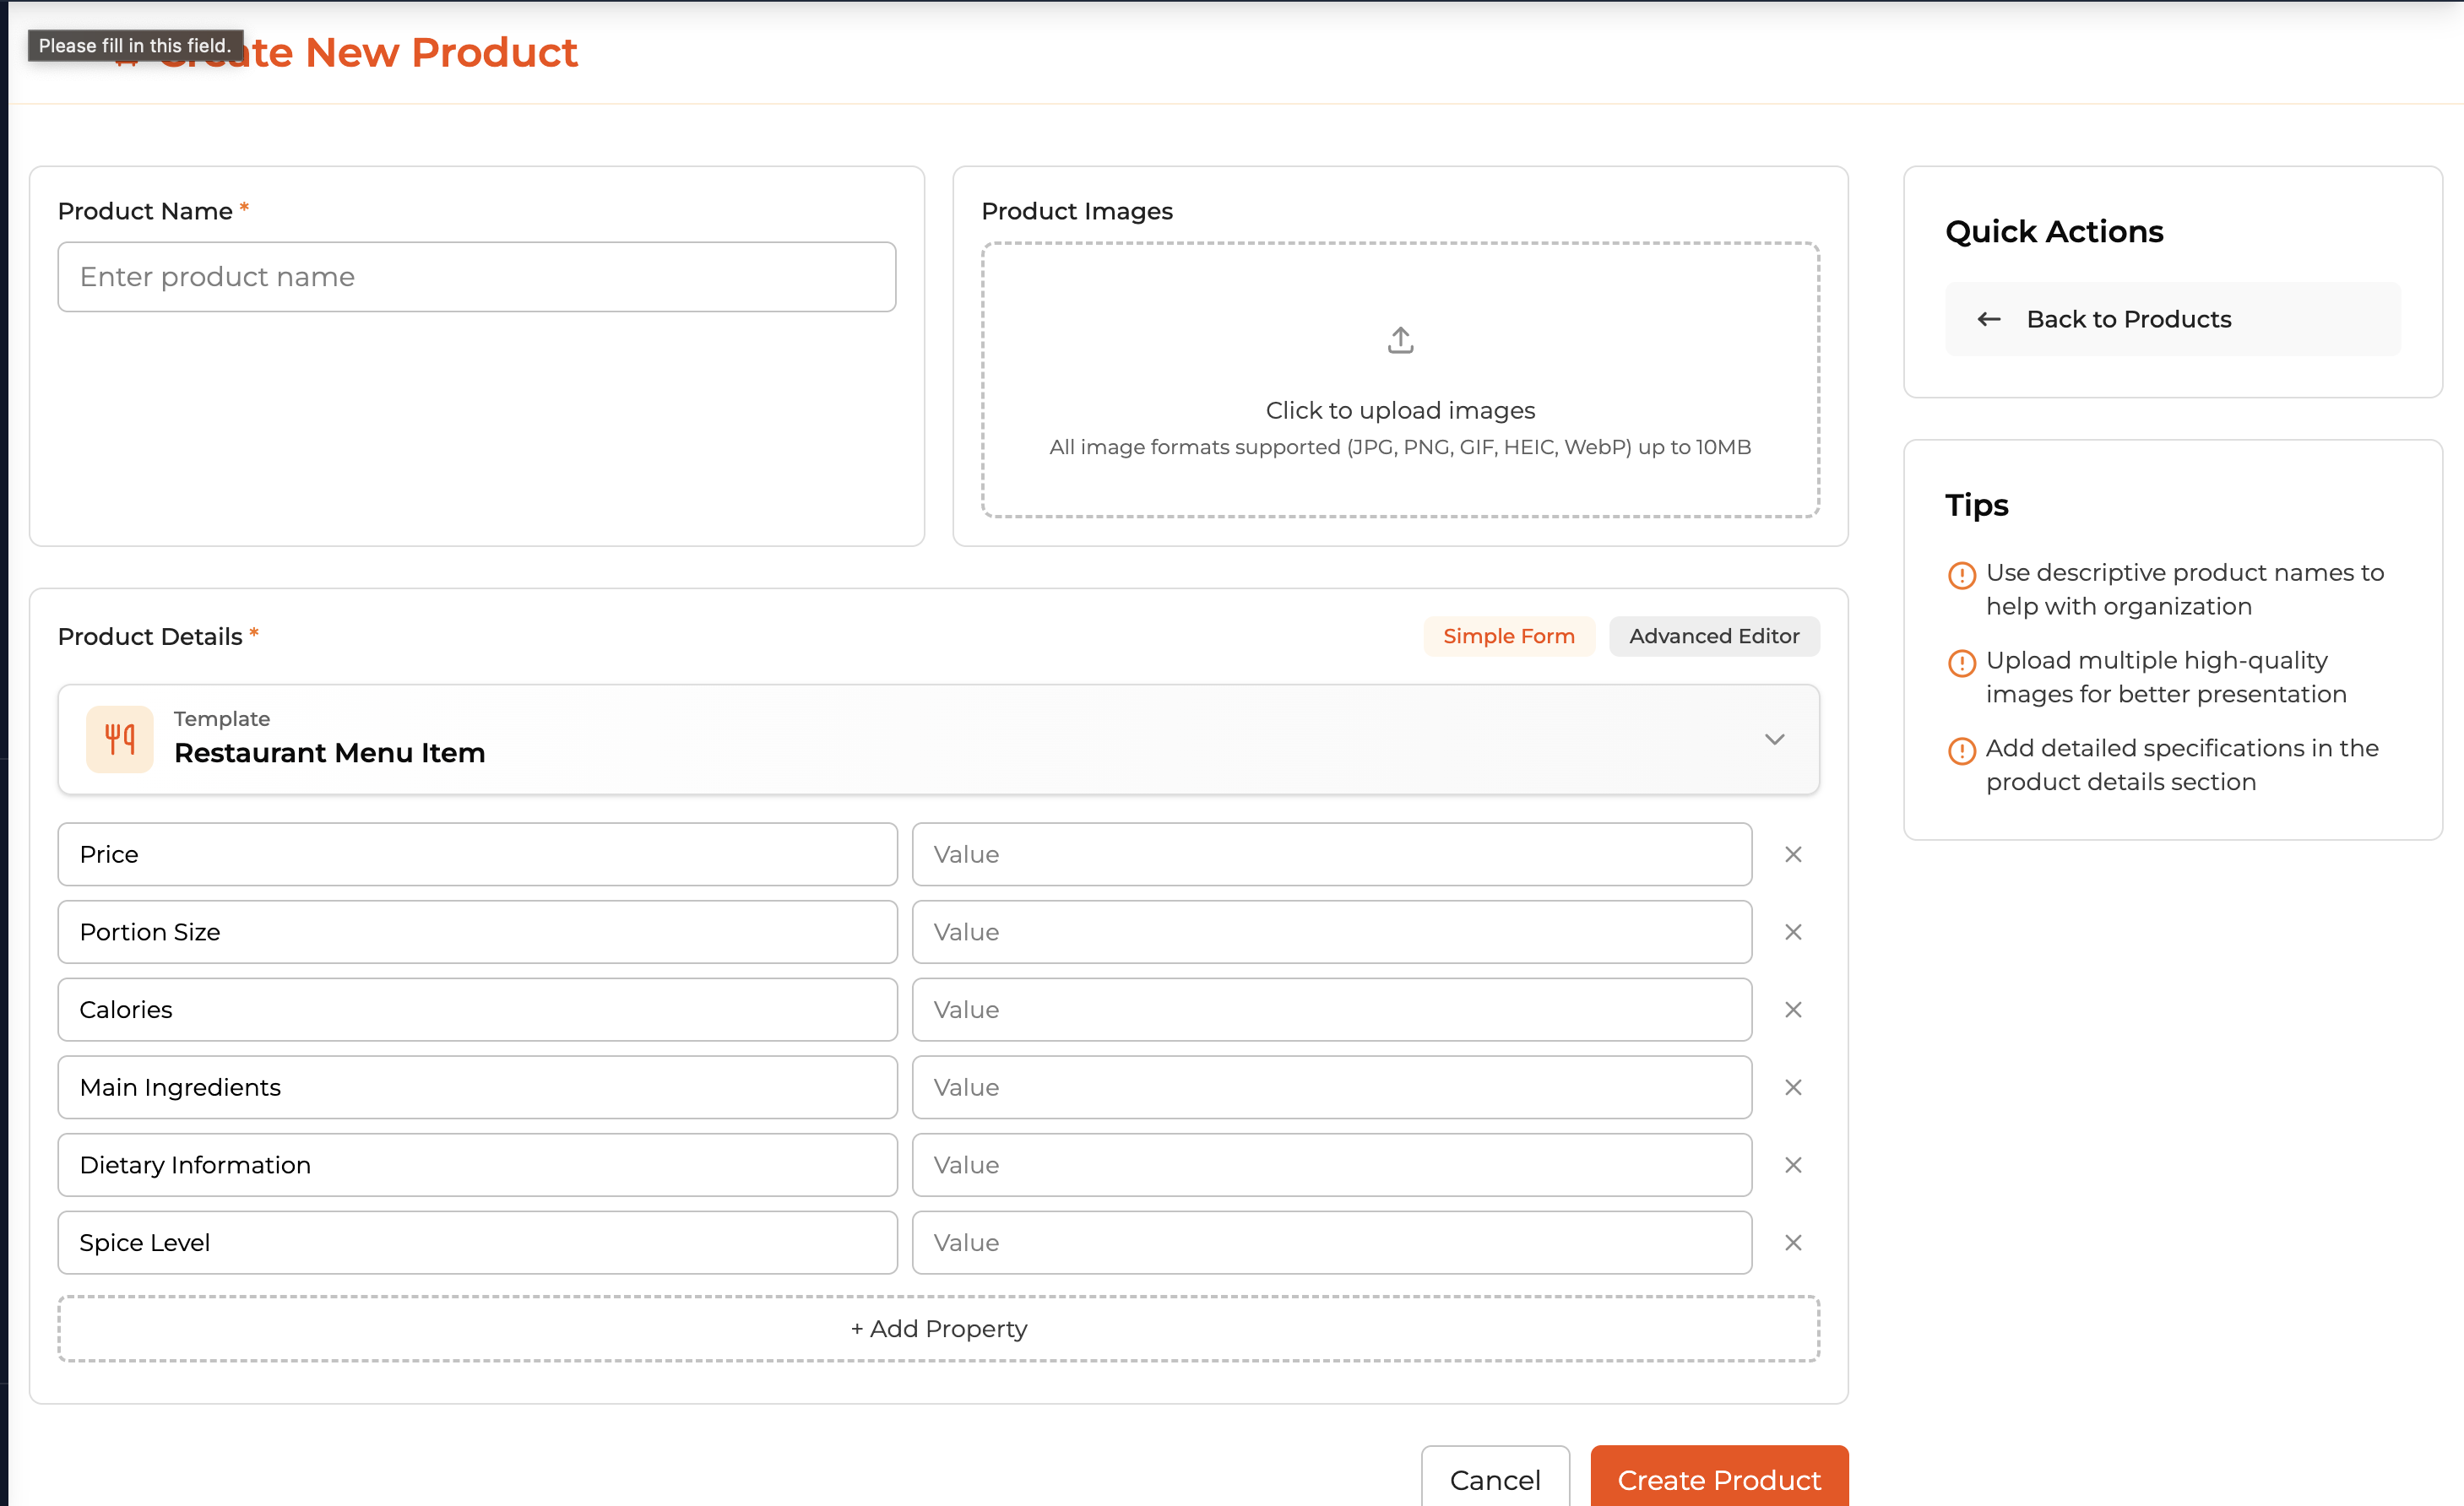Select the Simple Form view
2464x1506 pixels.
[x=1509, y=636]
